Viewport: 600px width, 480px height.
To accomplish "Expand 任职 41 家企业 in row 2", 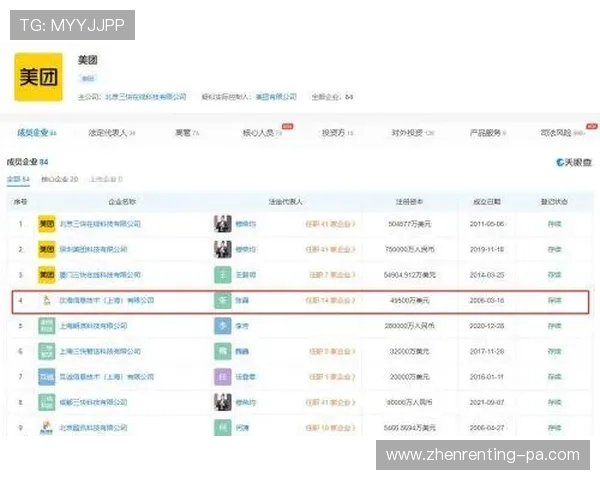I will coord(330,250).
